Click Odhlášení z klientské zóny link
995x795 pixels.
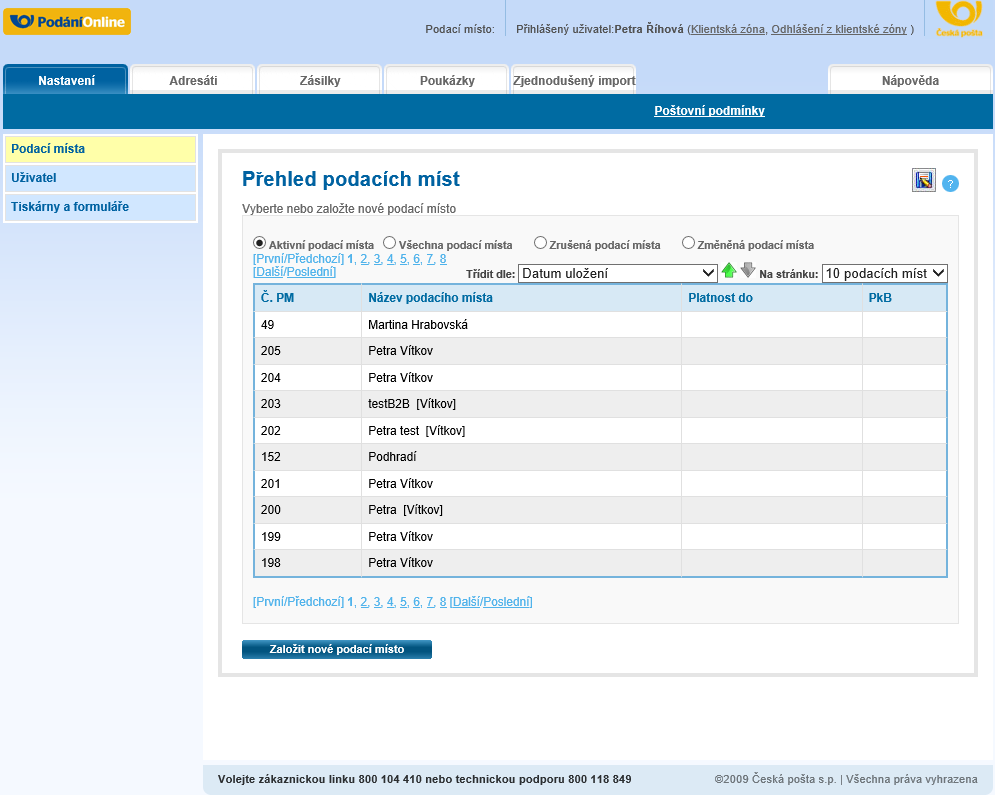point(839,29)
